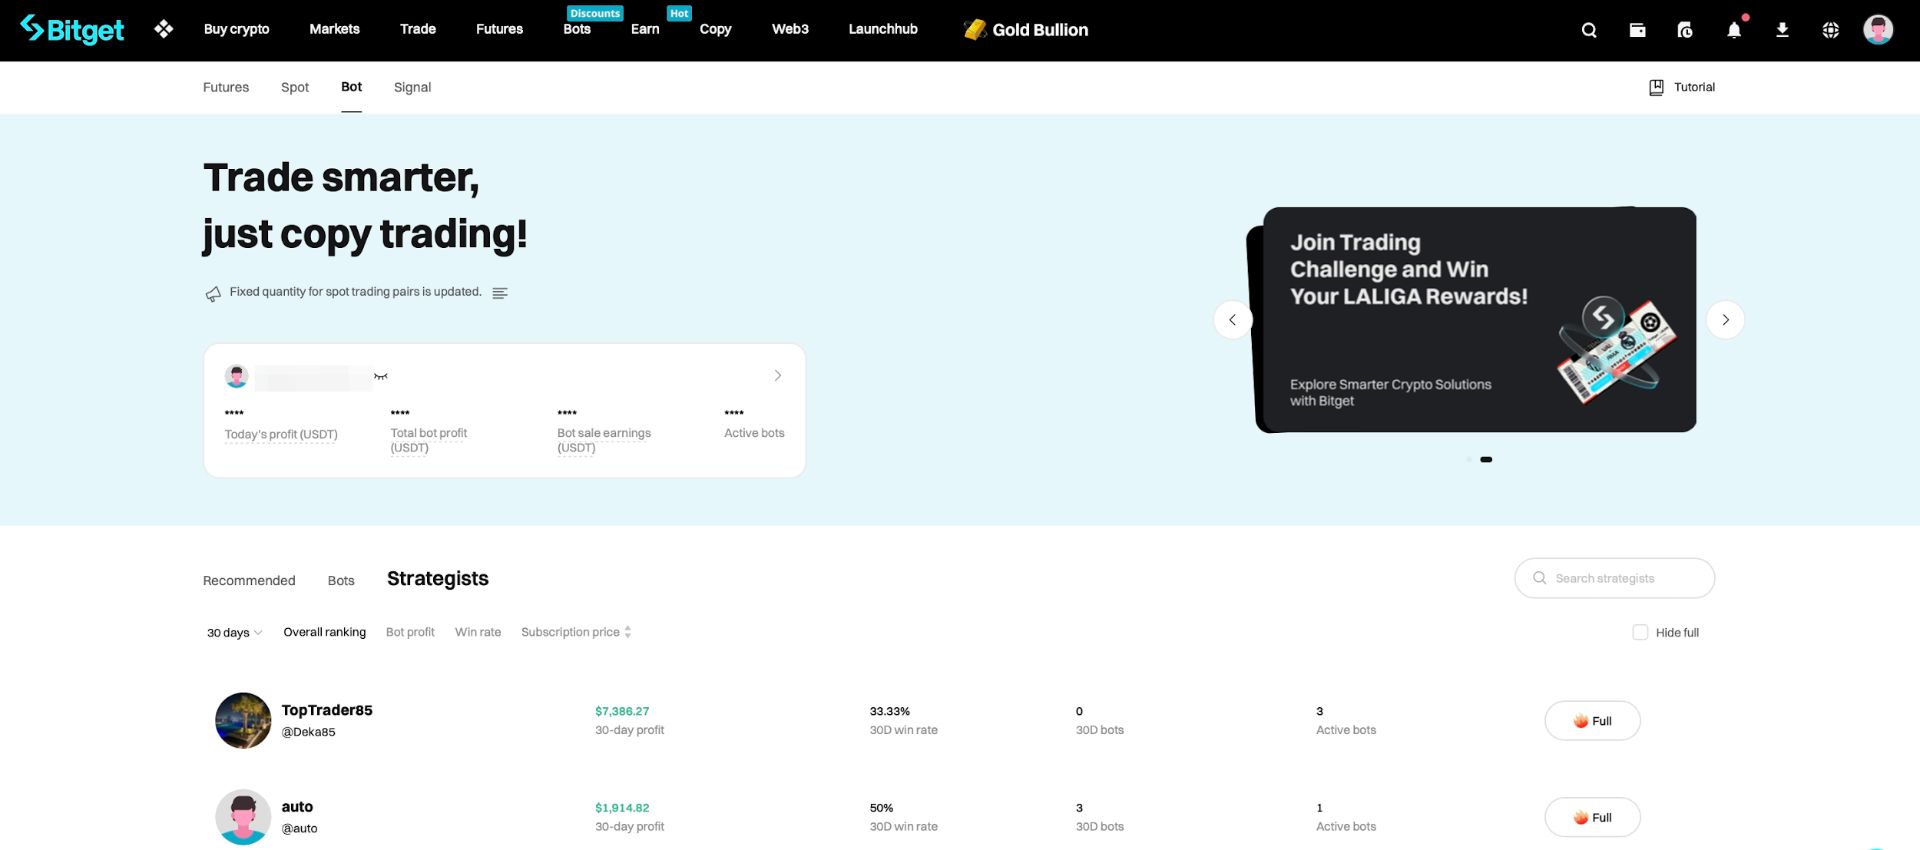Sort by Overall ranking

point(324,632)
